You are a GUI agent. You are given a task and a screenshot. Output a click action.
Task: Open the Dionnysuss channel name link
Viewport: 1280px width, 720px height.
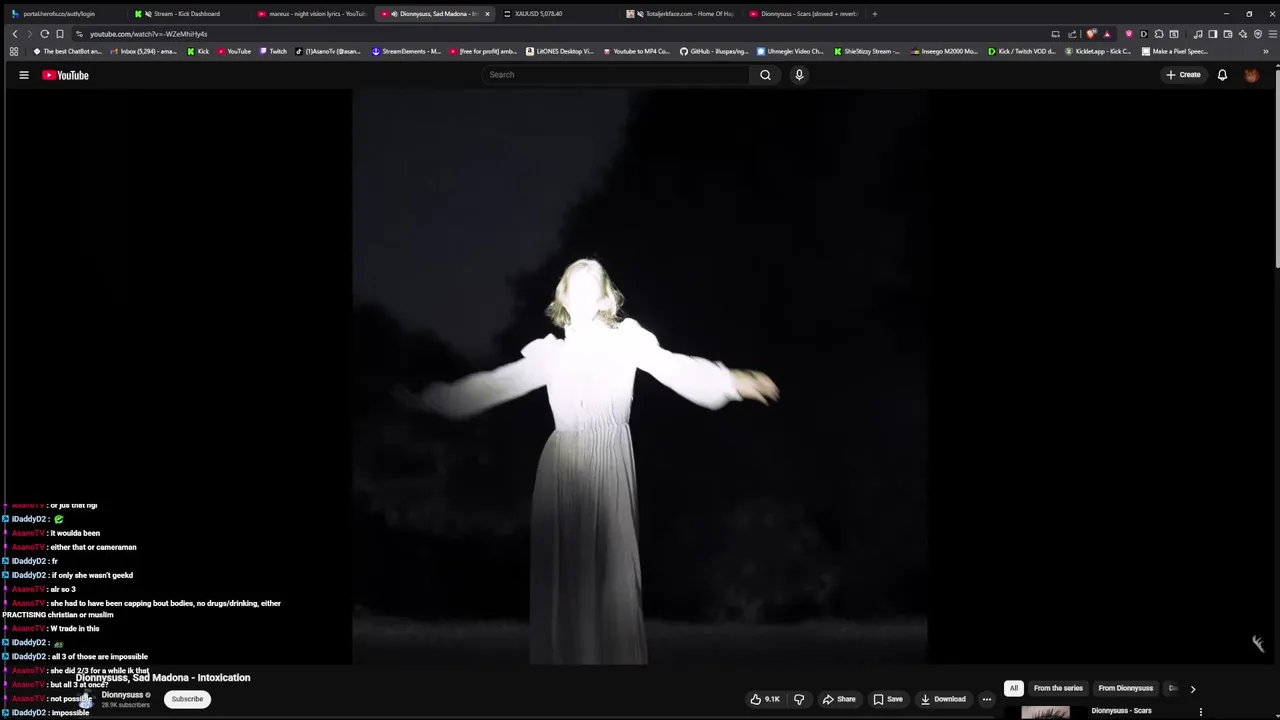point(122,695)
